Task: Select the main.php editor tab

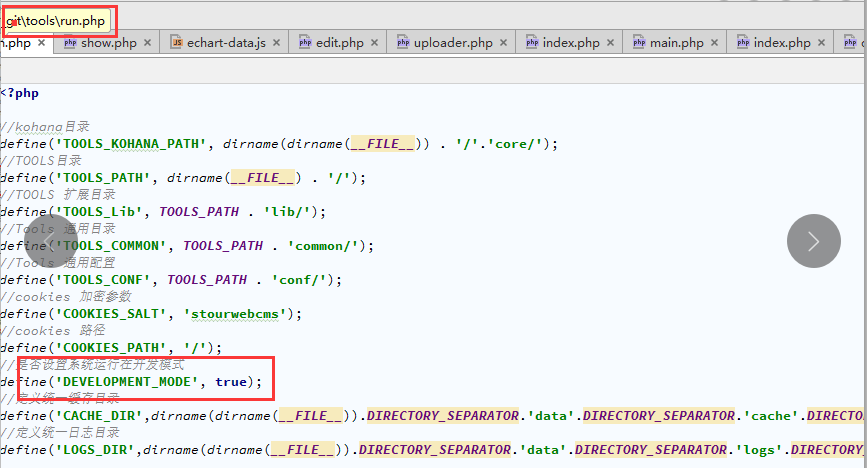Action: point(677,43)
